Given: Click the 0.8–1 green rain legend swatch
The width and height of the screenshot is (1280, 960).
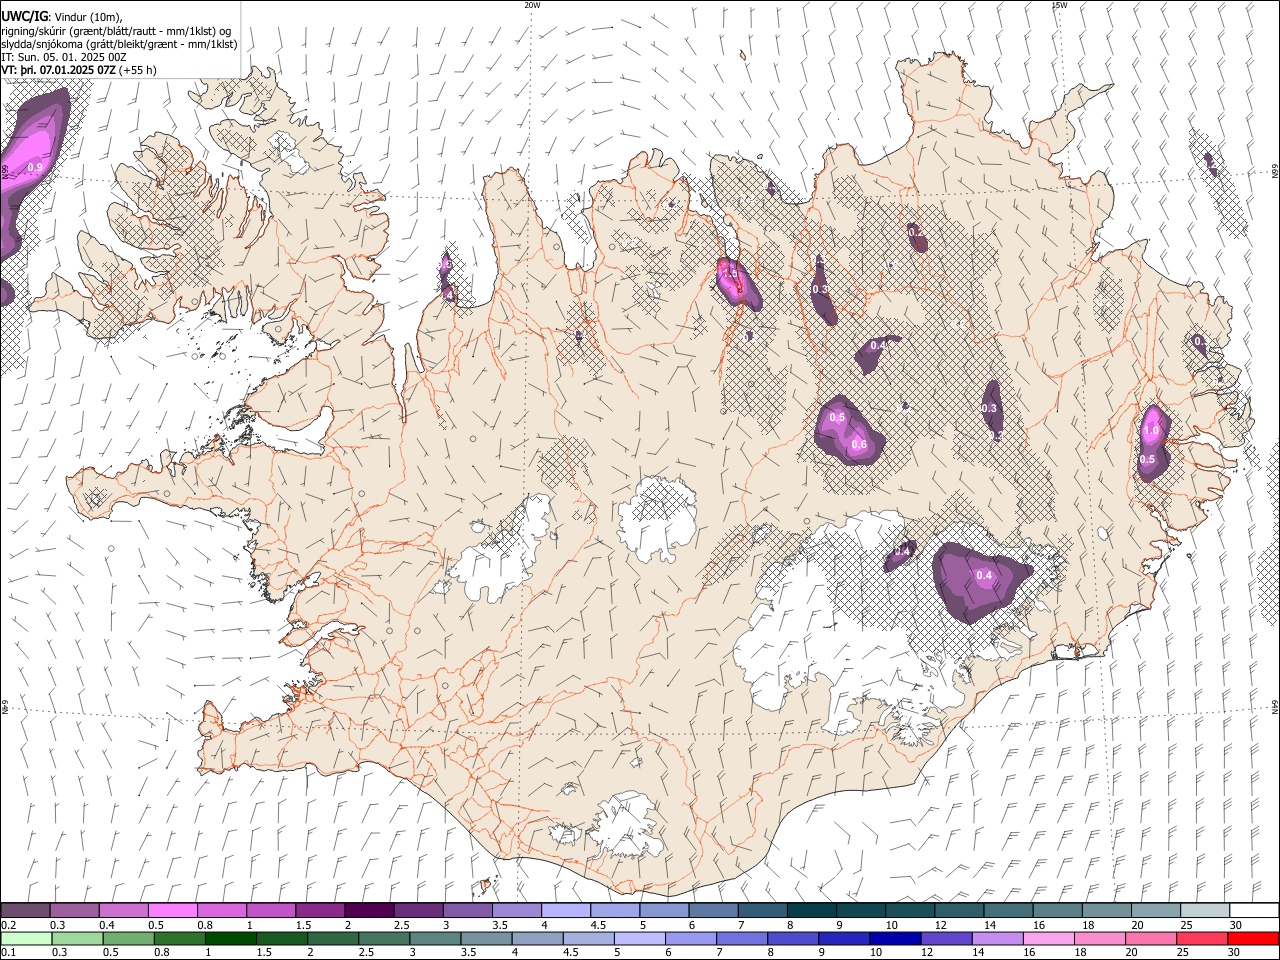Looking at the screenshot, I should (180, 939).
